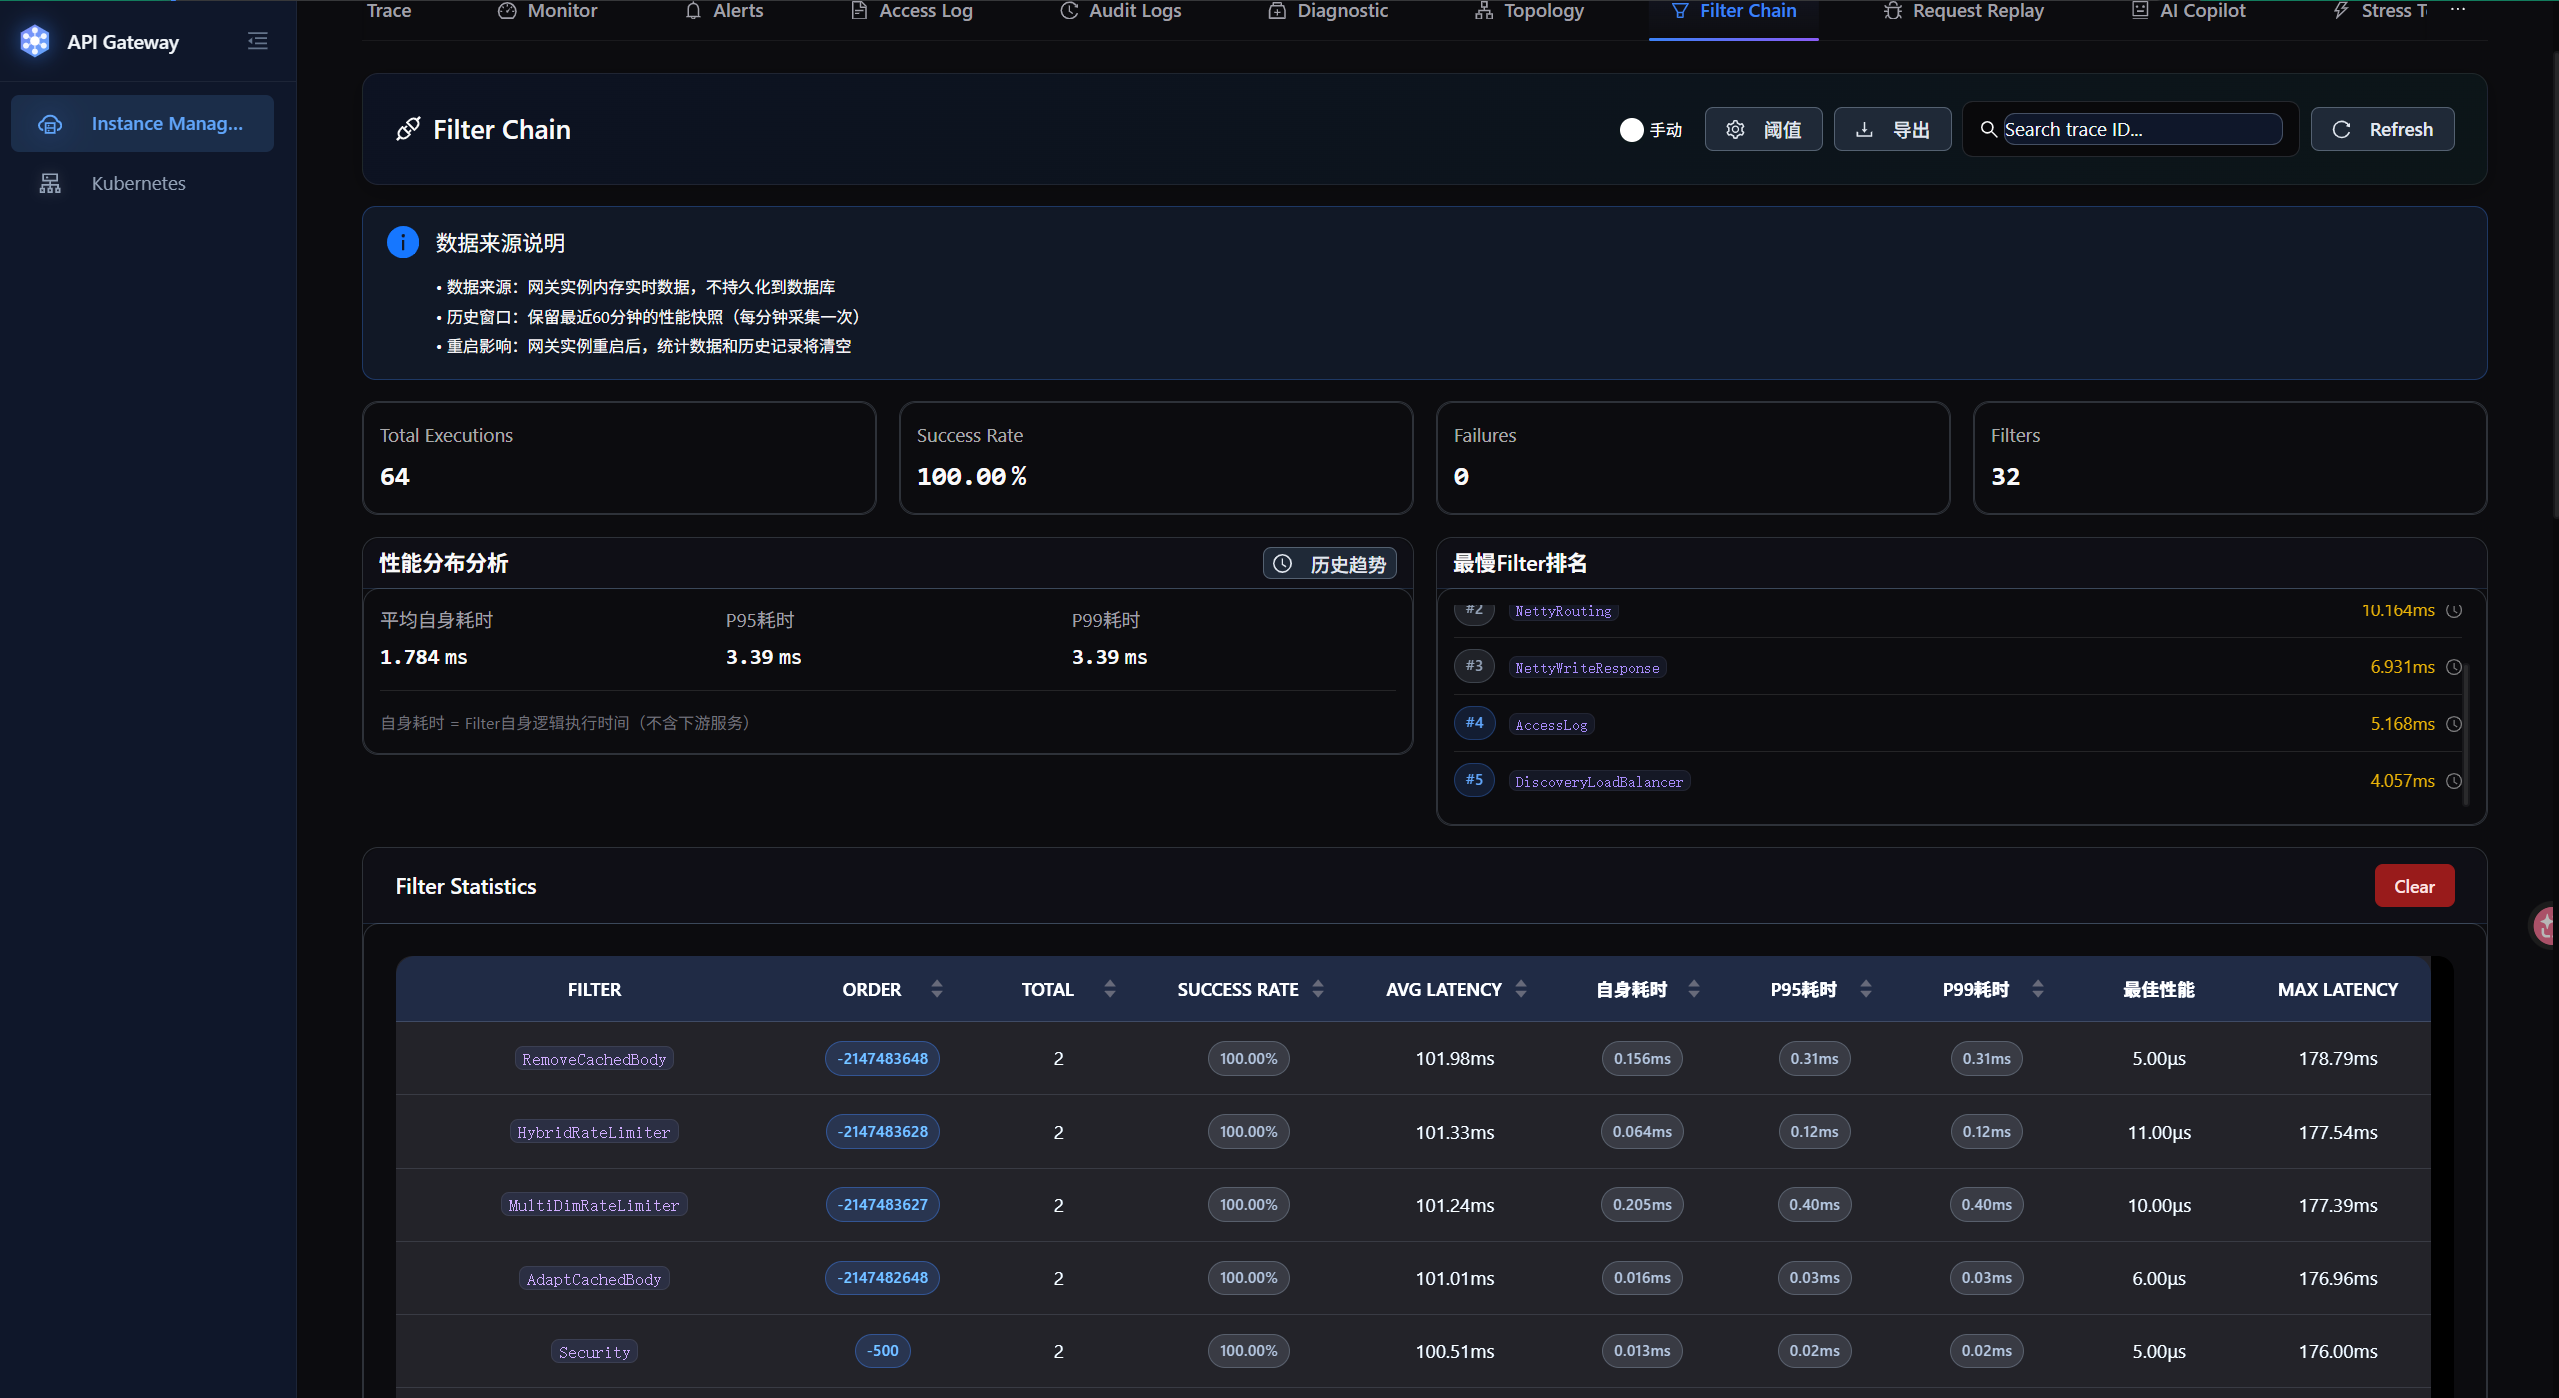The width and height of the screenshot is (2559, 1398).
Task: Open the Audit Logs tab
Action: pos(1121,11)
